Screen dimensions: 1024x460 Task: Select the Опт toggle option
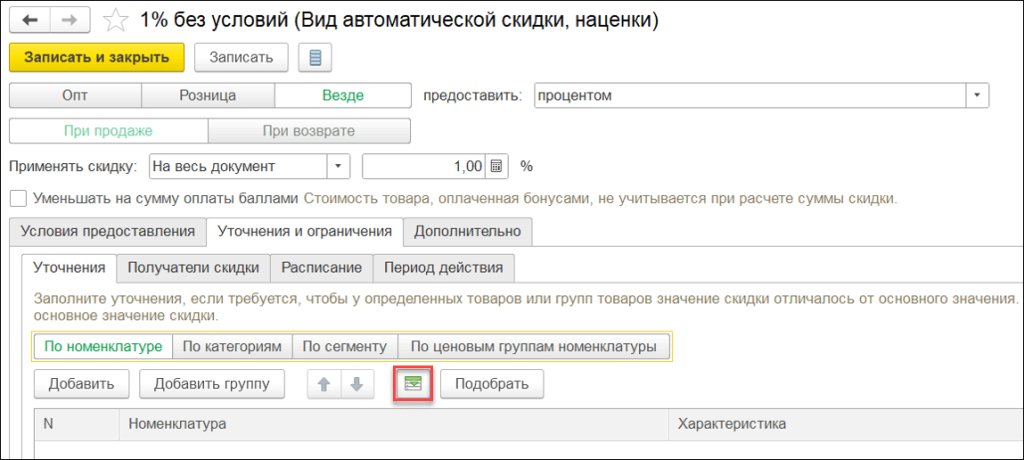click(75, 95)
